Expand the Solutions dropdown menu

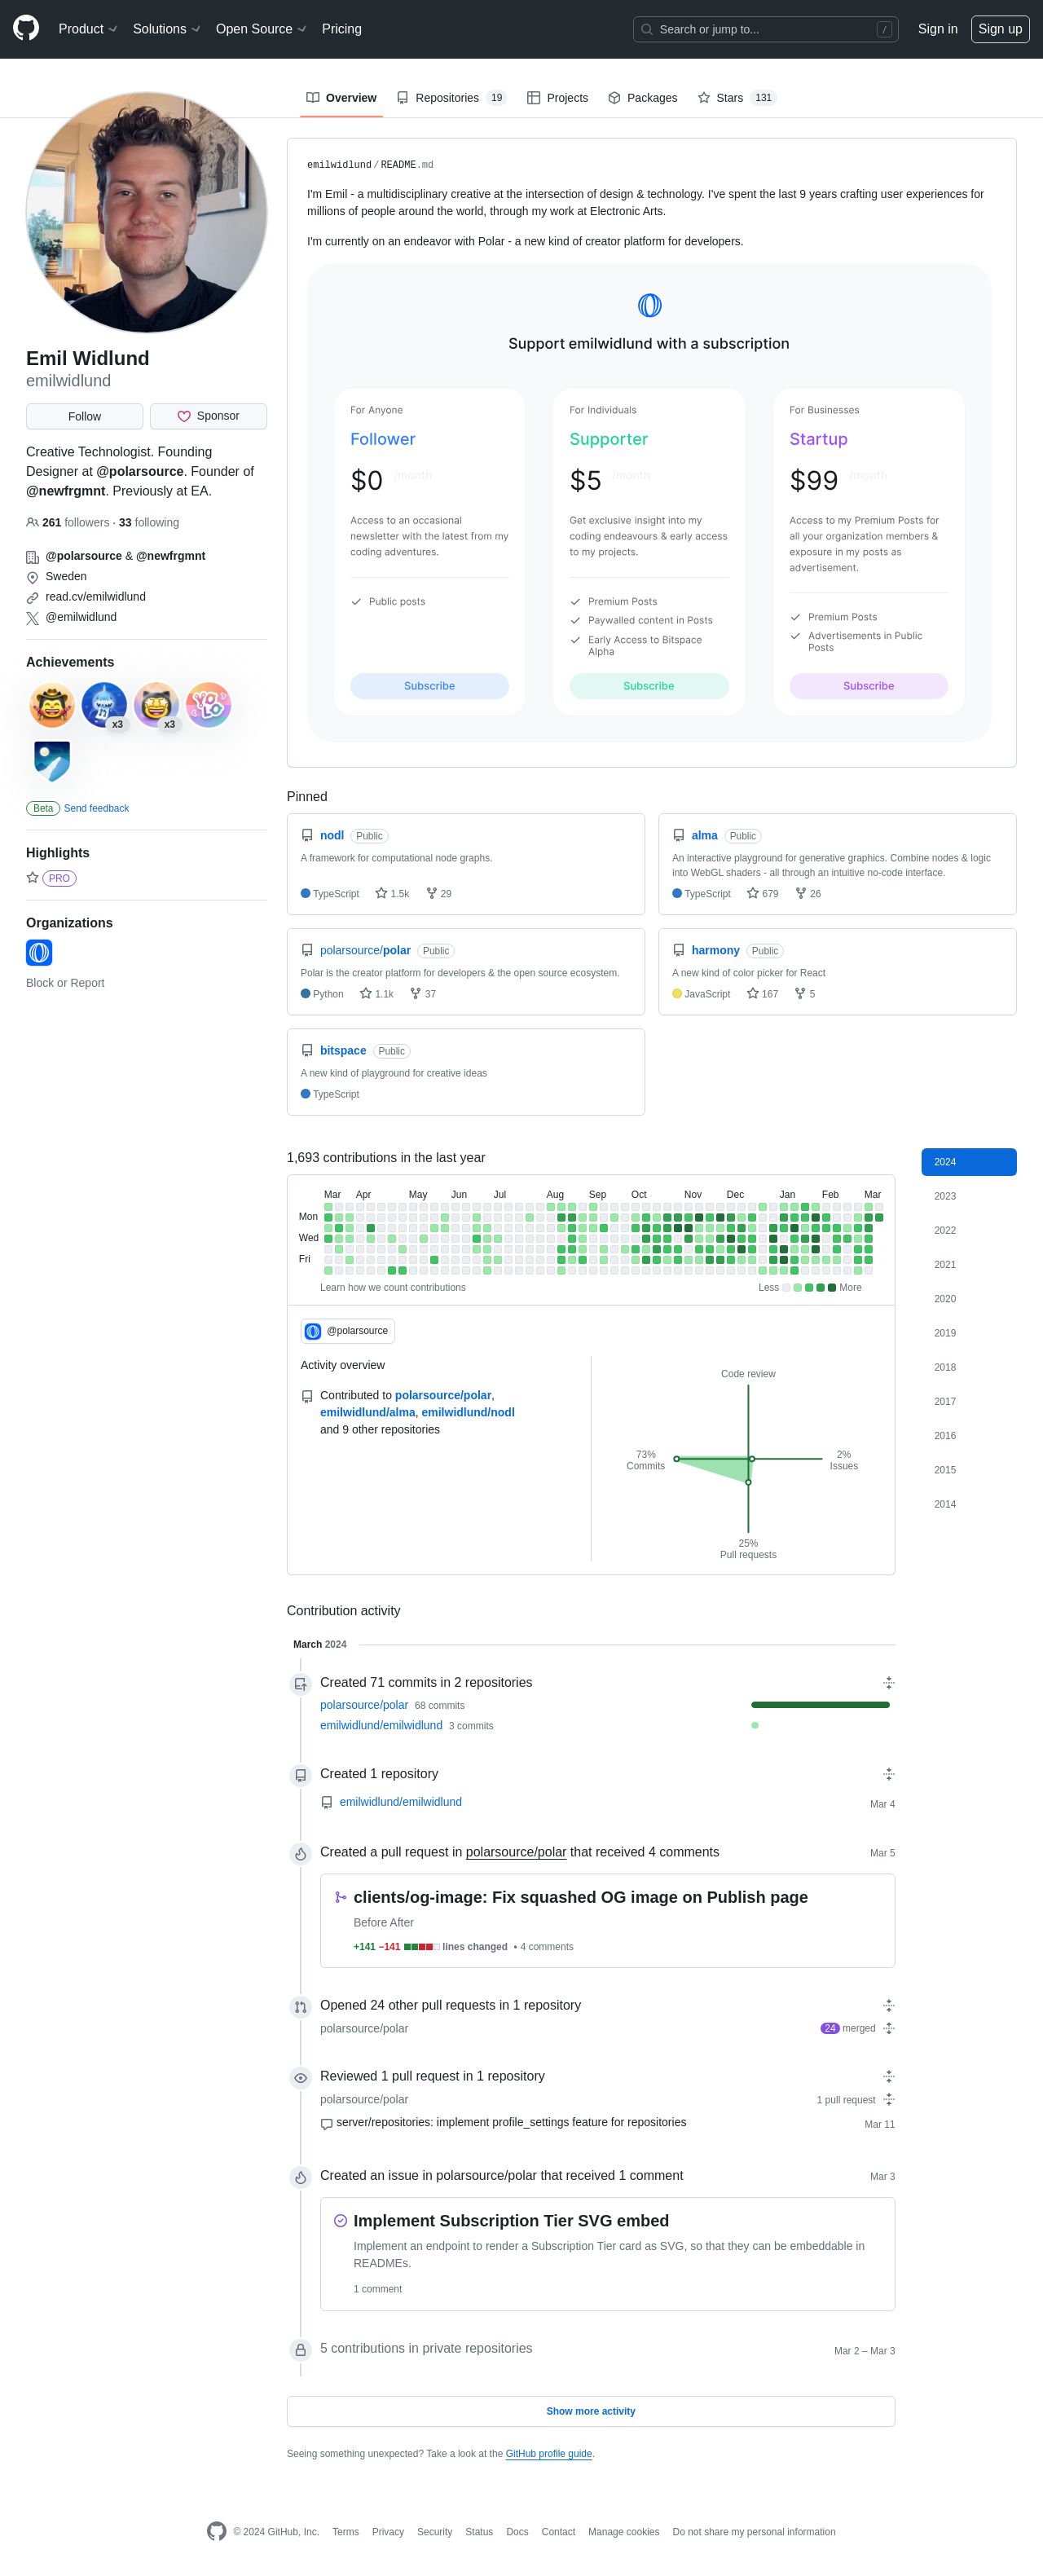click(x=166, y=29)
